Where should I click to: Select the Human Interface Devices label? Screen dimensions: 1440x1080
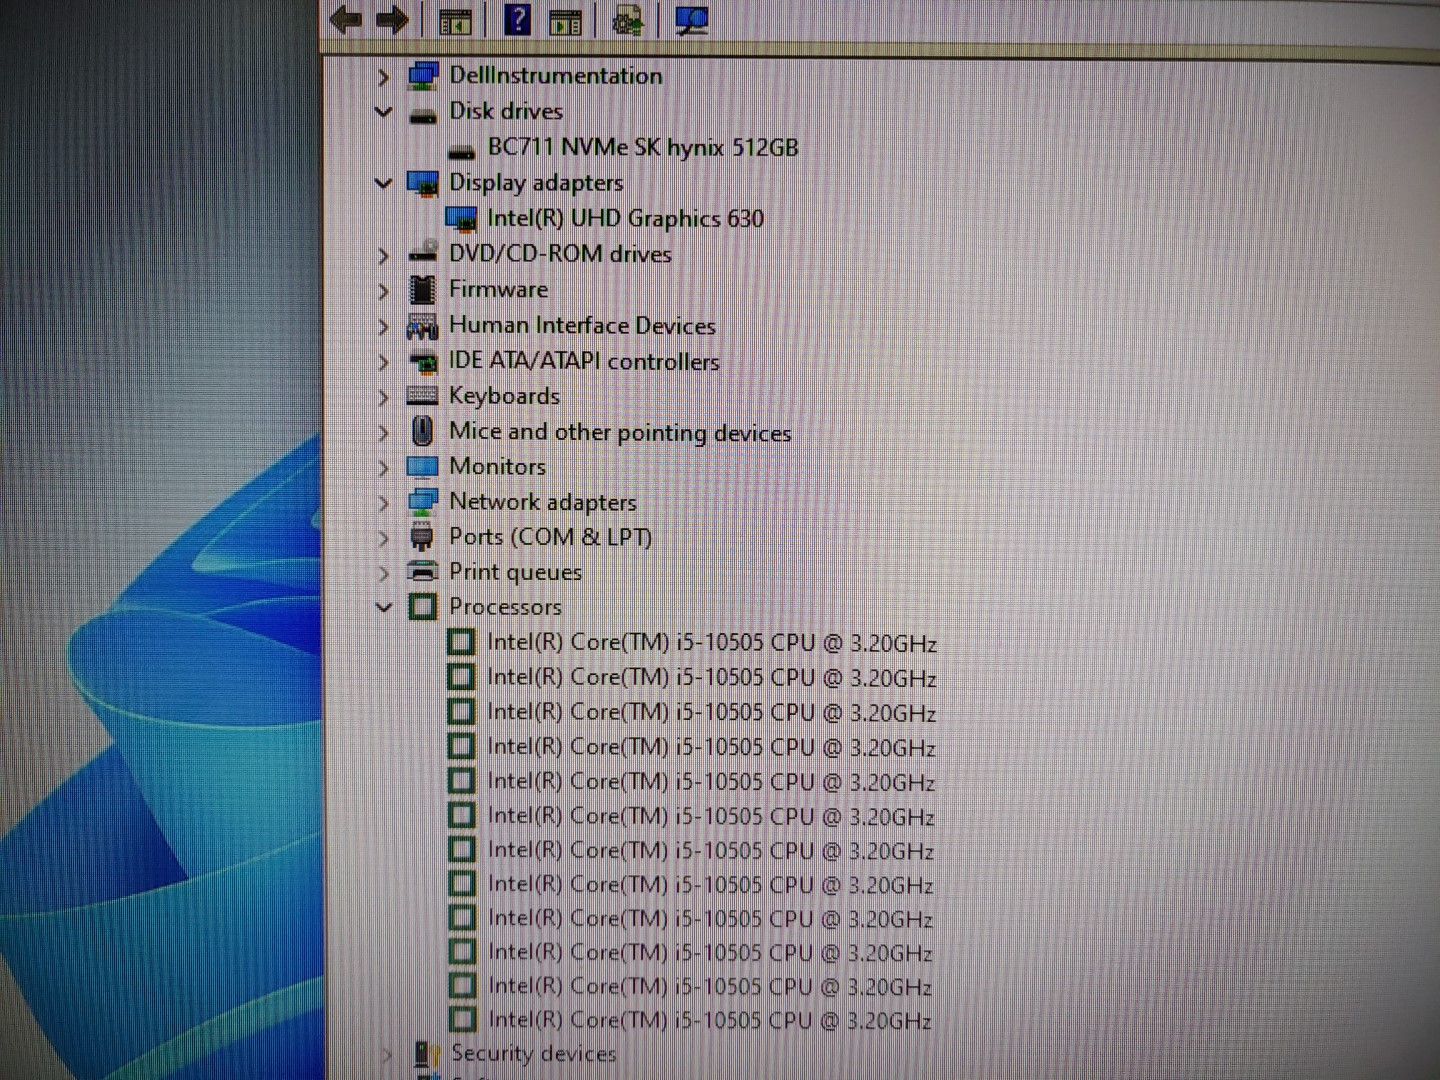(582, 325)
